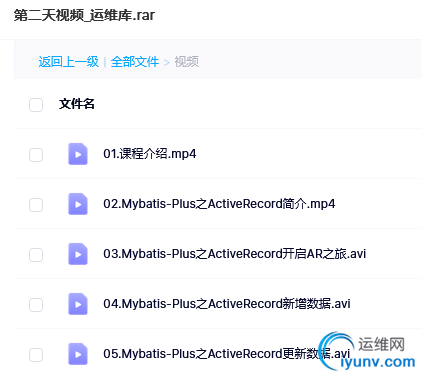Click the video icon for 01.课程介绍.mp4
This screenshot has width=421, height=378.
(78, 154)
